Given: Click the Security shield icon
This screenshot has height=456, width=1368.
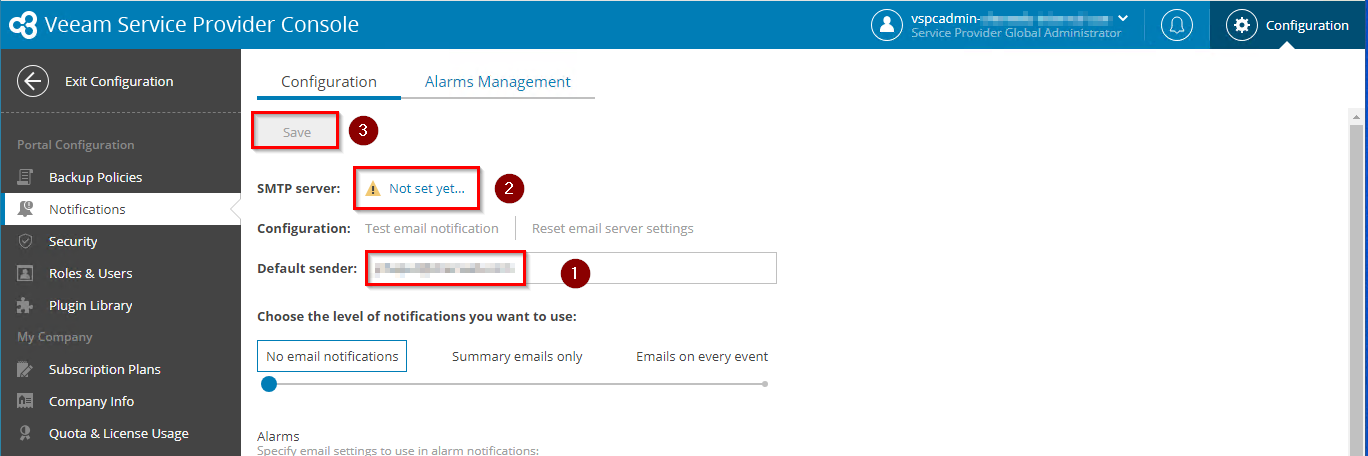Looking at the screenshot, I should point(26,241).
